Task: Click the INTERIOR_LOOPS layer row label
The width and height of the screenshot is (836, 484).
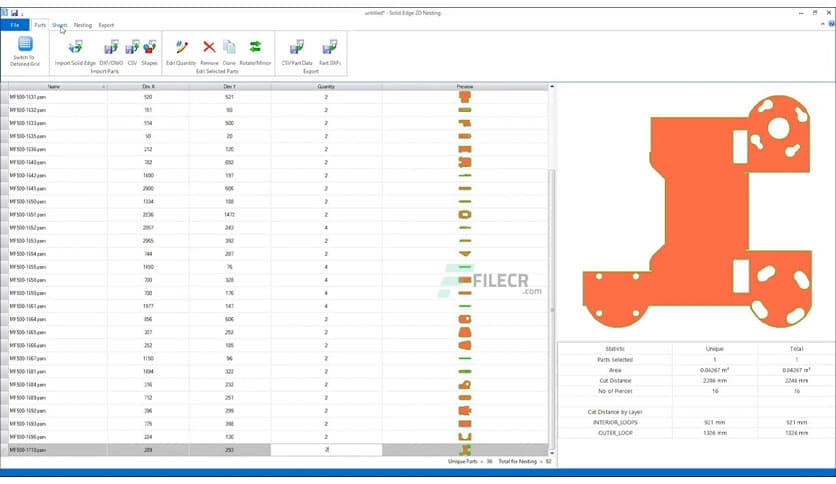Action: coord(615,422)
